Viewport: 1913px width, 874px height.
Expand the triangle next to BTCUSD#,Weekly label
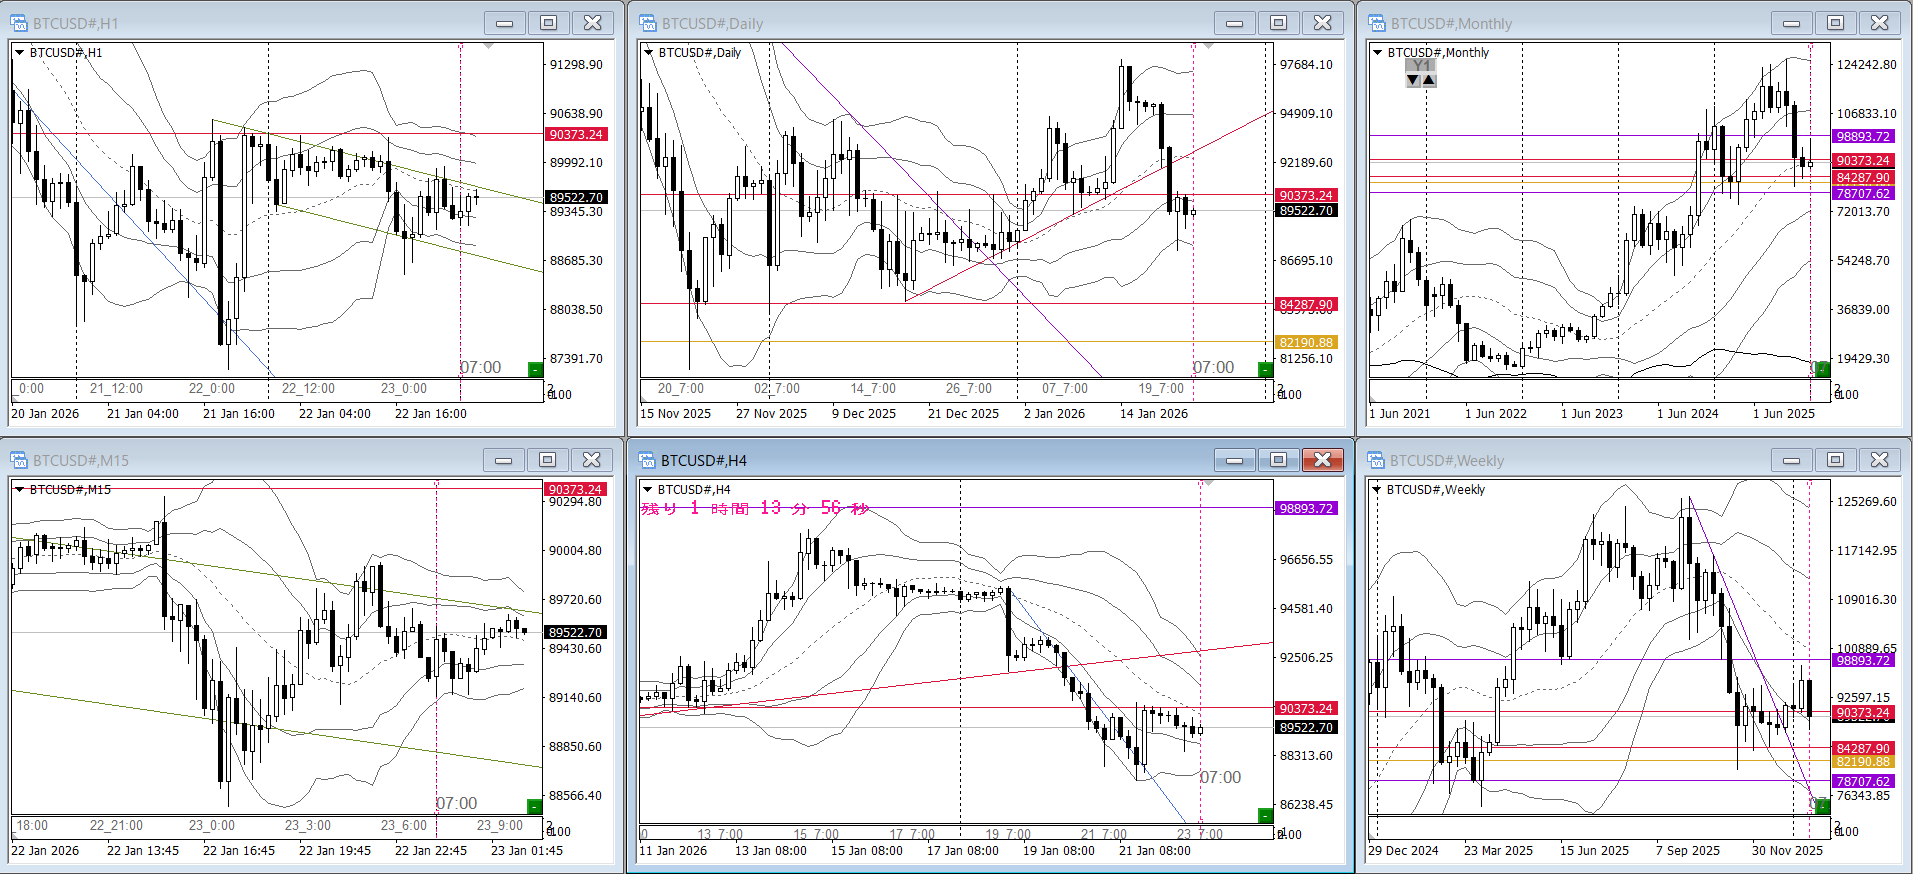tap(1377, 490)
